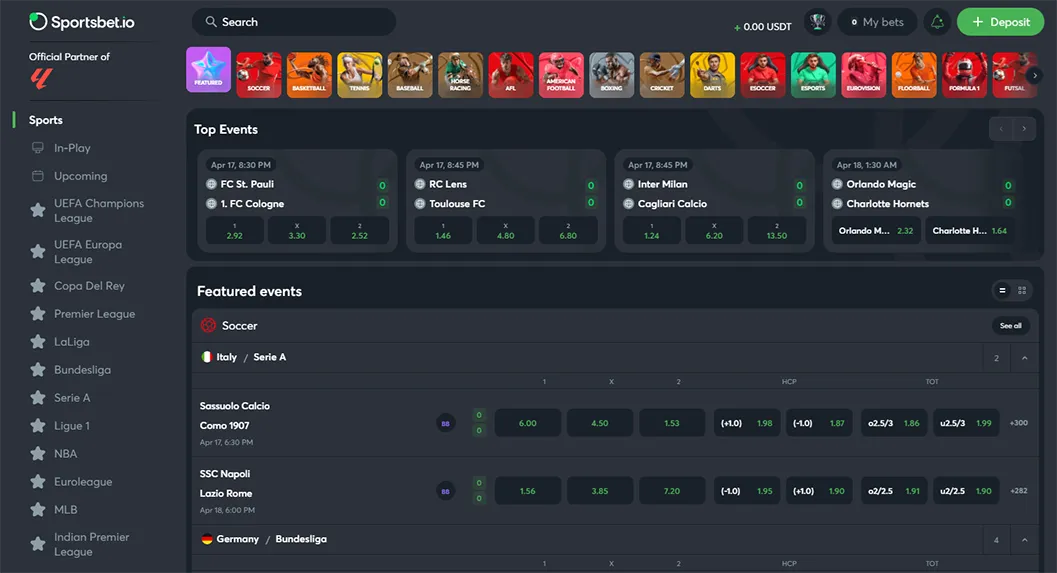Select 2.92 odds for FC St. Pauli
Viewport: 1057px width, 573px height.
point(235,231)
